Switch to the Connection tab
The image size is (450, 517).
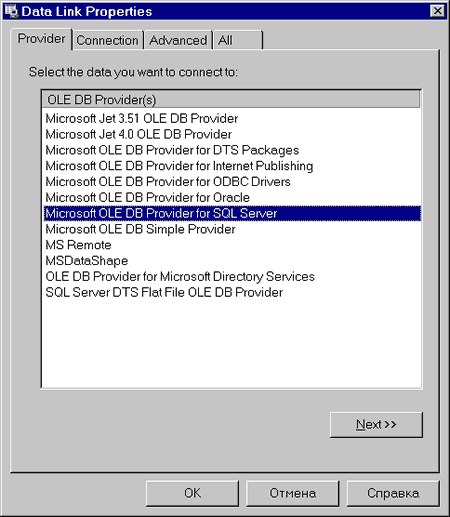107,40
